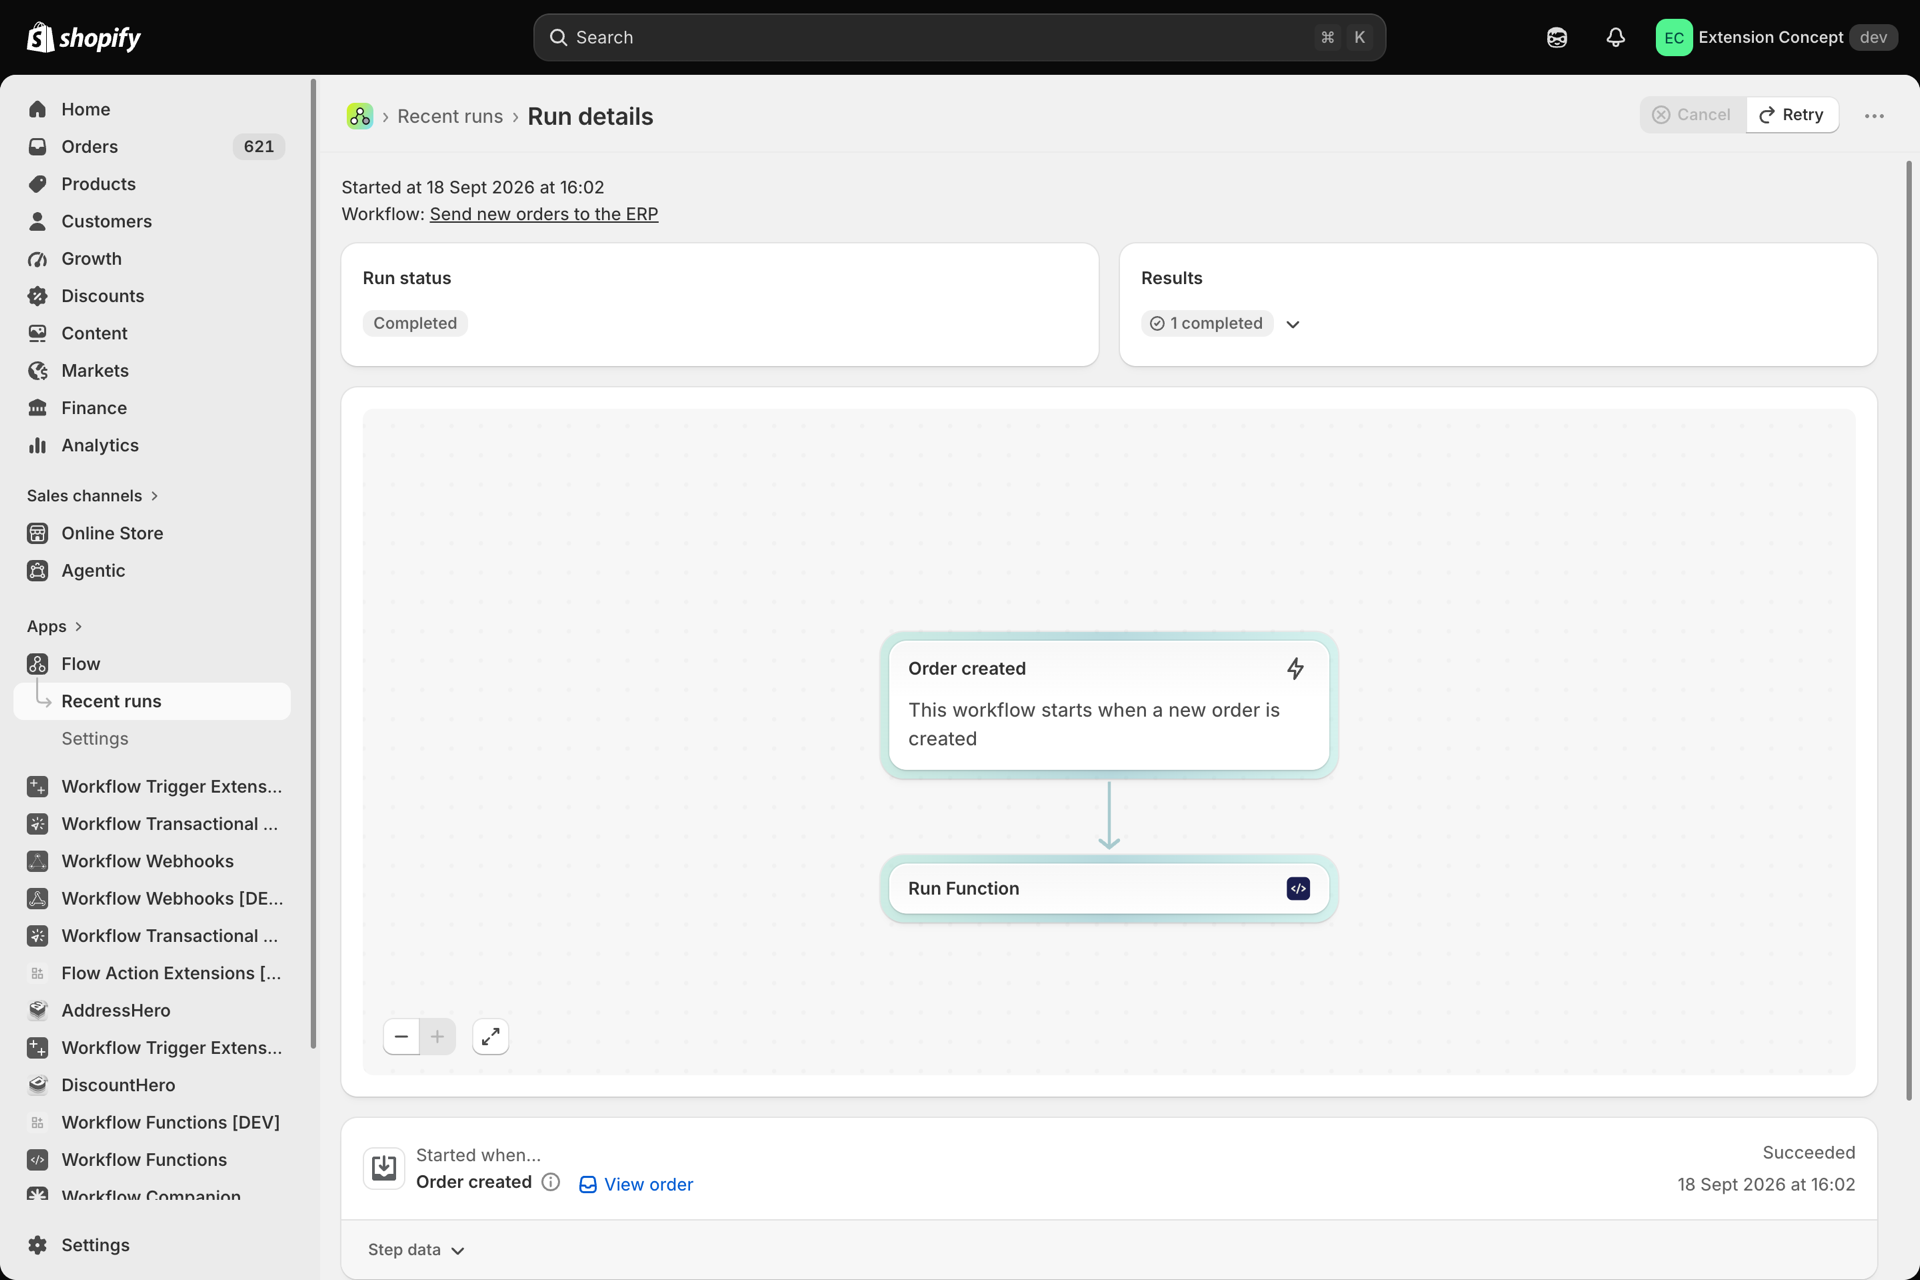
Task: Click the Order created trigger lightning icon
Action: click(x=1295, y=668)
